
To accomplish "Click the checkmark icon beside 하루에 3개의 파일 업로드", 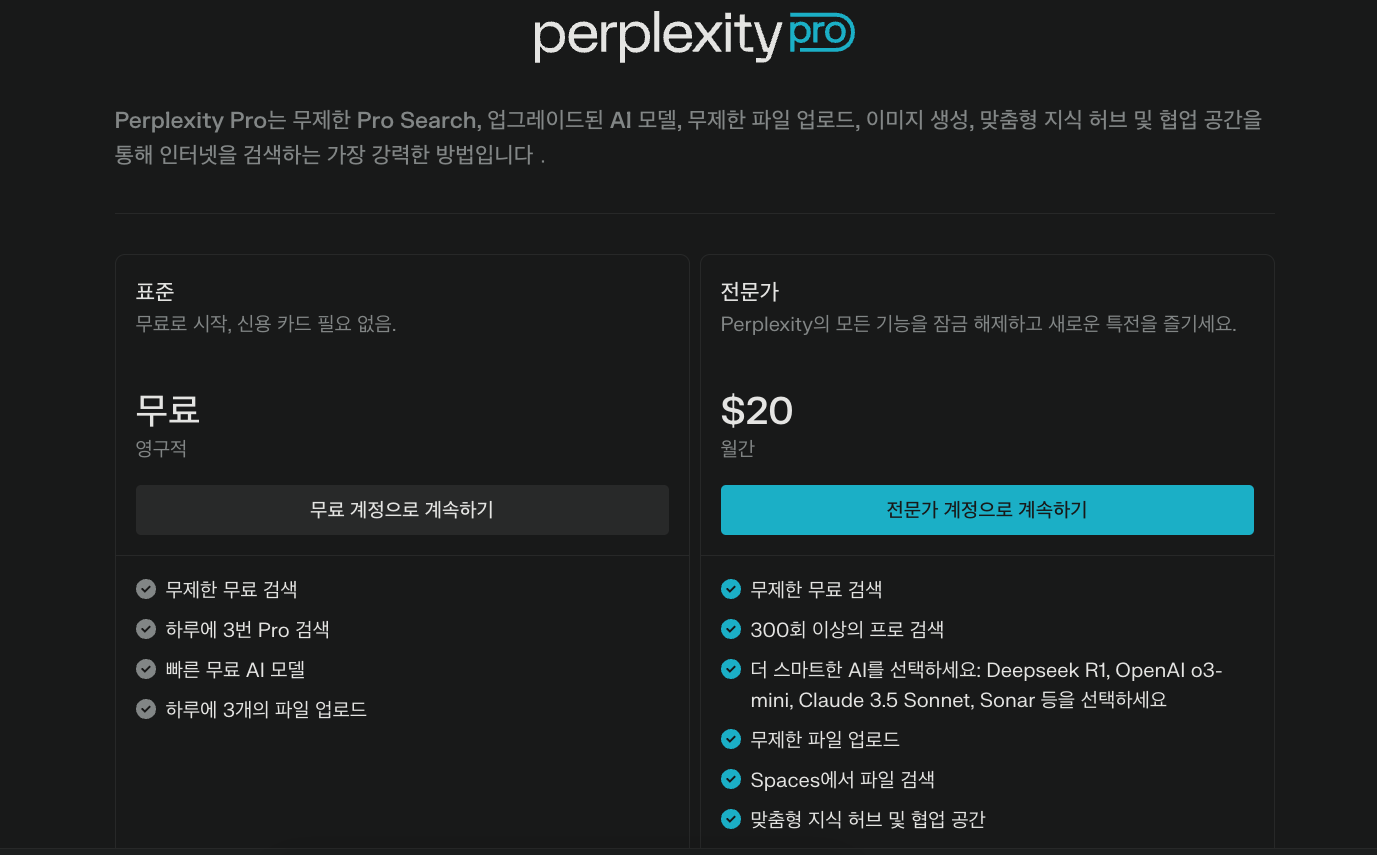I will [146, 709].
